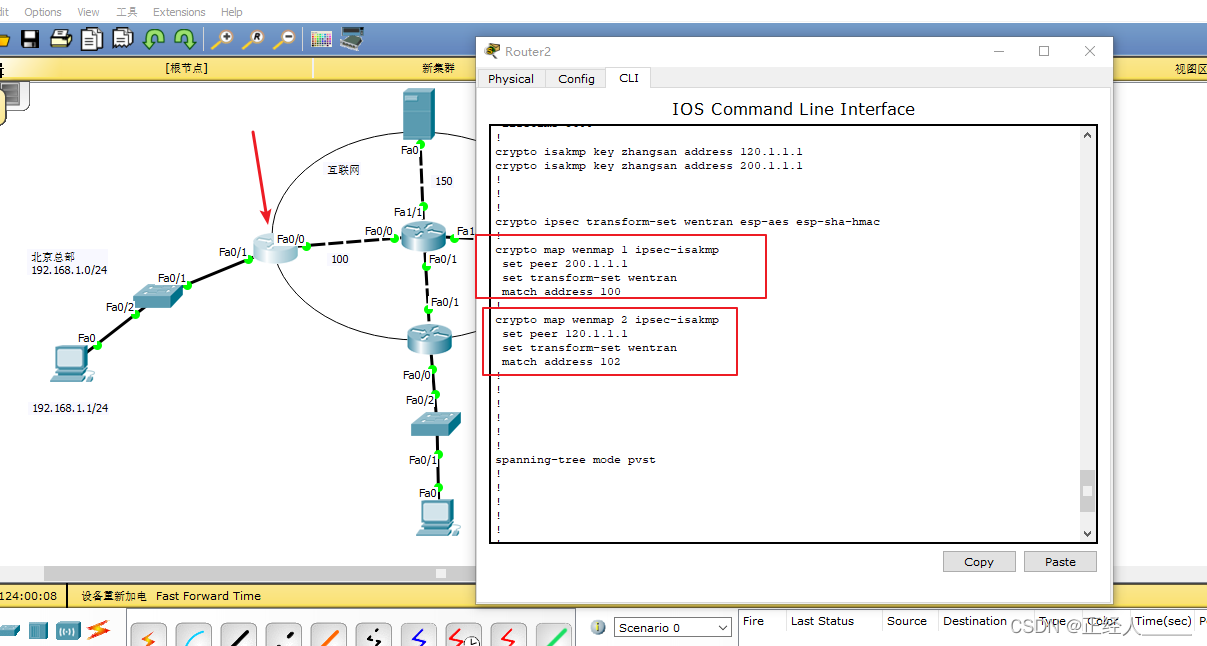Viewport: 1207px width, 646px height.
Task: Pick the orange fiber cable icon
Action: (329, 635)
